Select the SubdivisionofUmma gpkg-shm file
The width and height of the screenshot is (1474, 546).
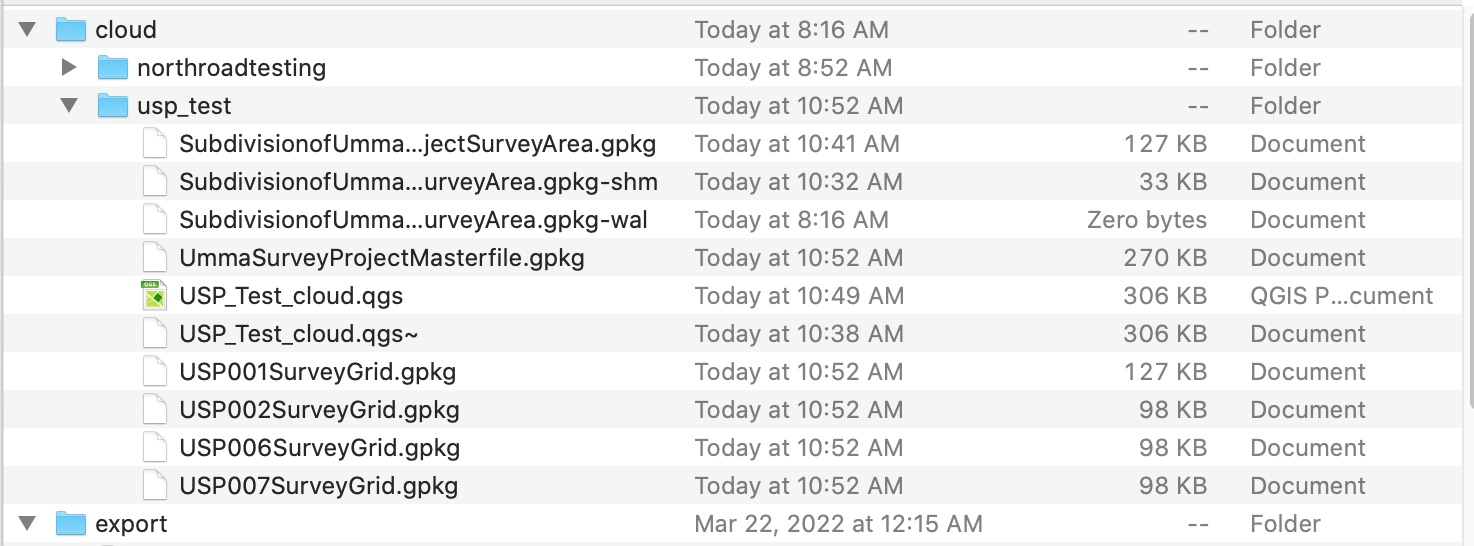[418, 182]
